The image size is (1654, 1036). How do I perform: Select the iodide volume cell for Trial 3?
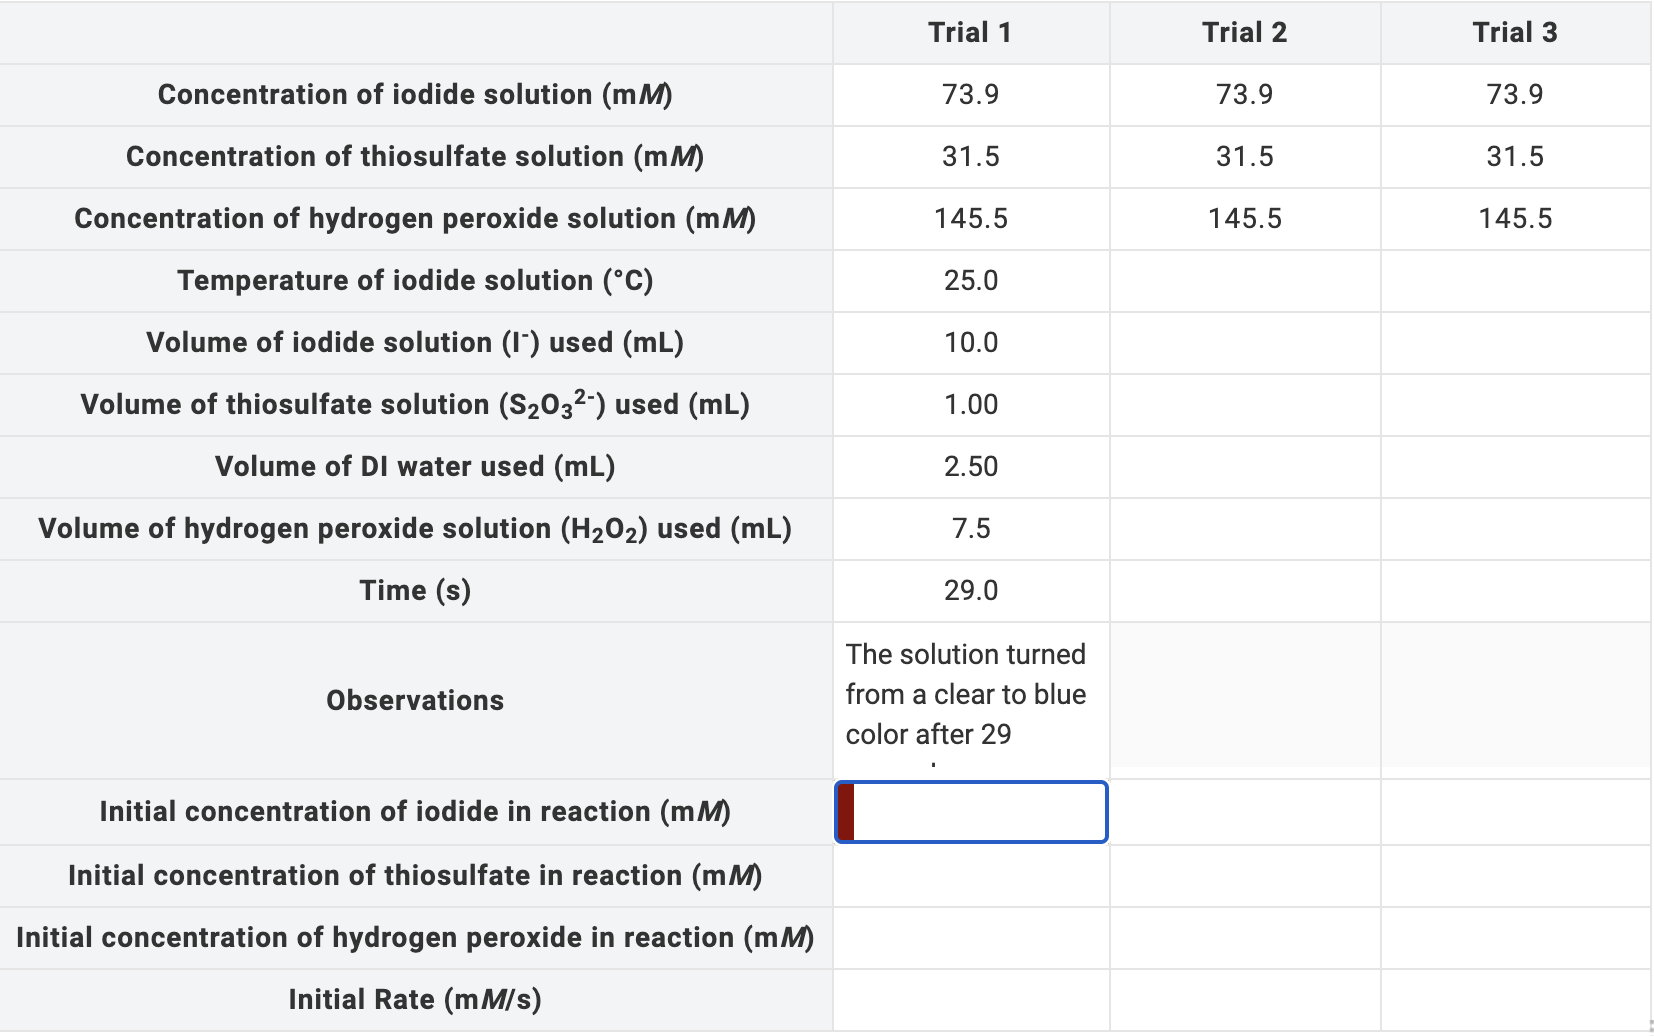click(x=1514, y=342)
